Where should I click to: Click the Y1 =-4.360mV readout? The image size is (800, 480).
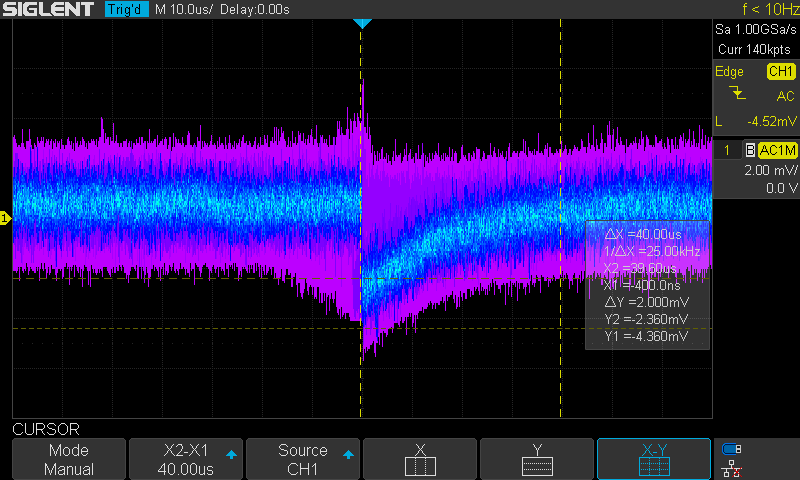[x=646, y=336]
